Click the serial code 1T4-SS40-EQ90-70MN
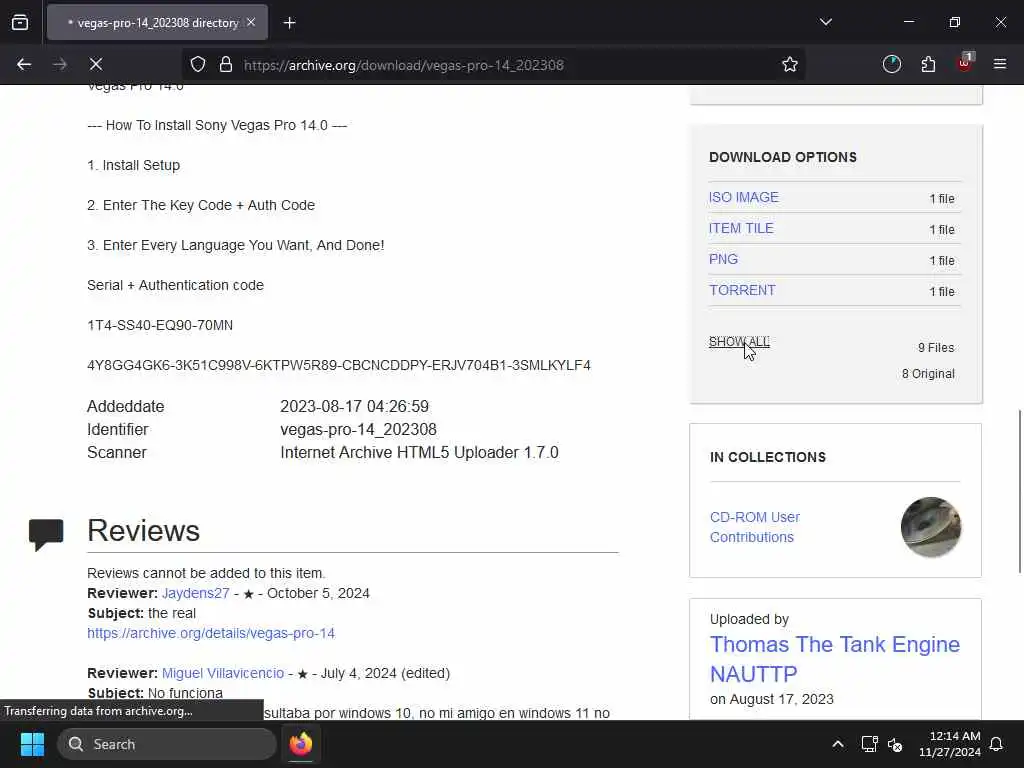Viewport: 1024px width, 768px height. pyautogui.click(x=160, y=325)
